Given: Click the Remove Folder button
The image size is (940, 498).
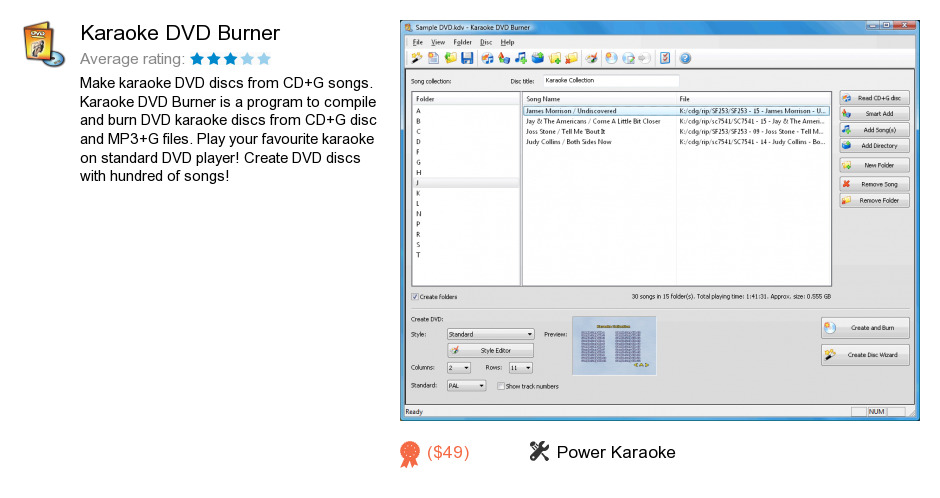Looking at the screenshot, I should [874, 201].
